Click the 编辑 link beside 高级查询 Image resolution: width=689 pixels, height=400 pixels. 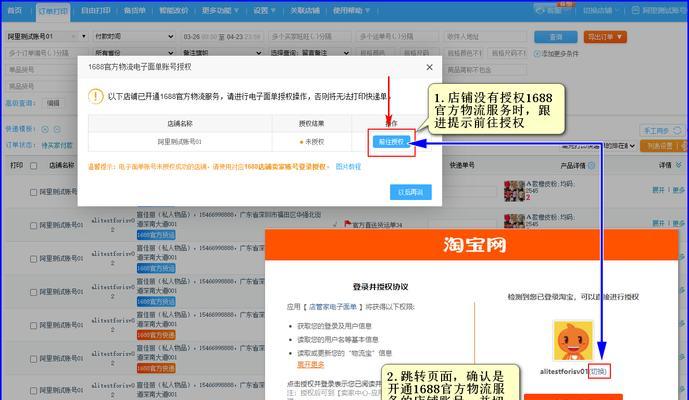click(x=53, y=103)
